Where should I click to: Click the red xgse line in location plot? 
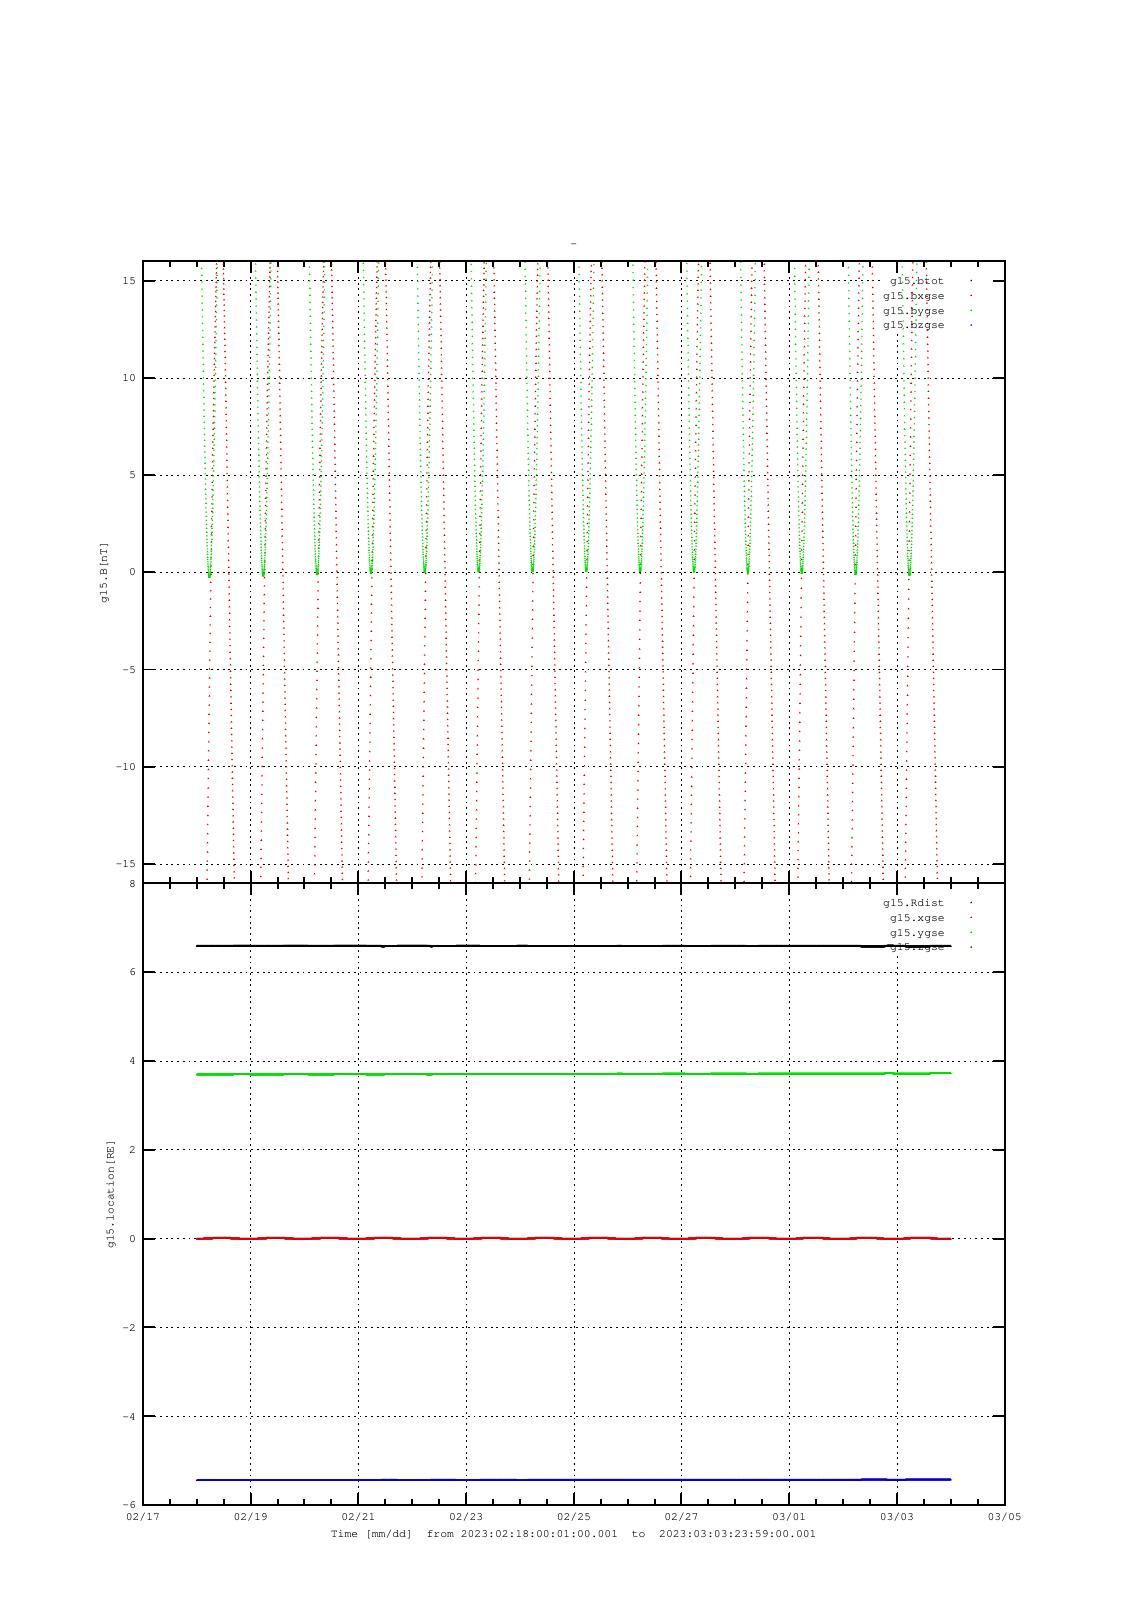pos(573,1238)
